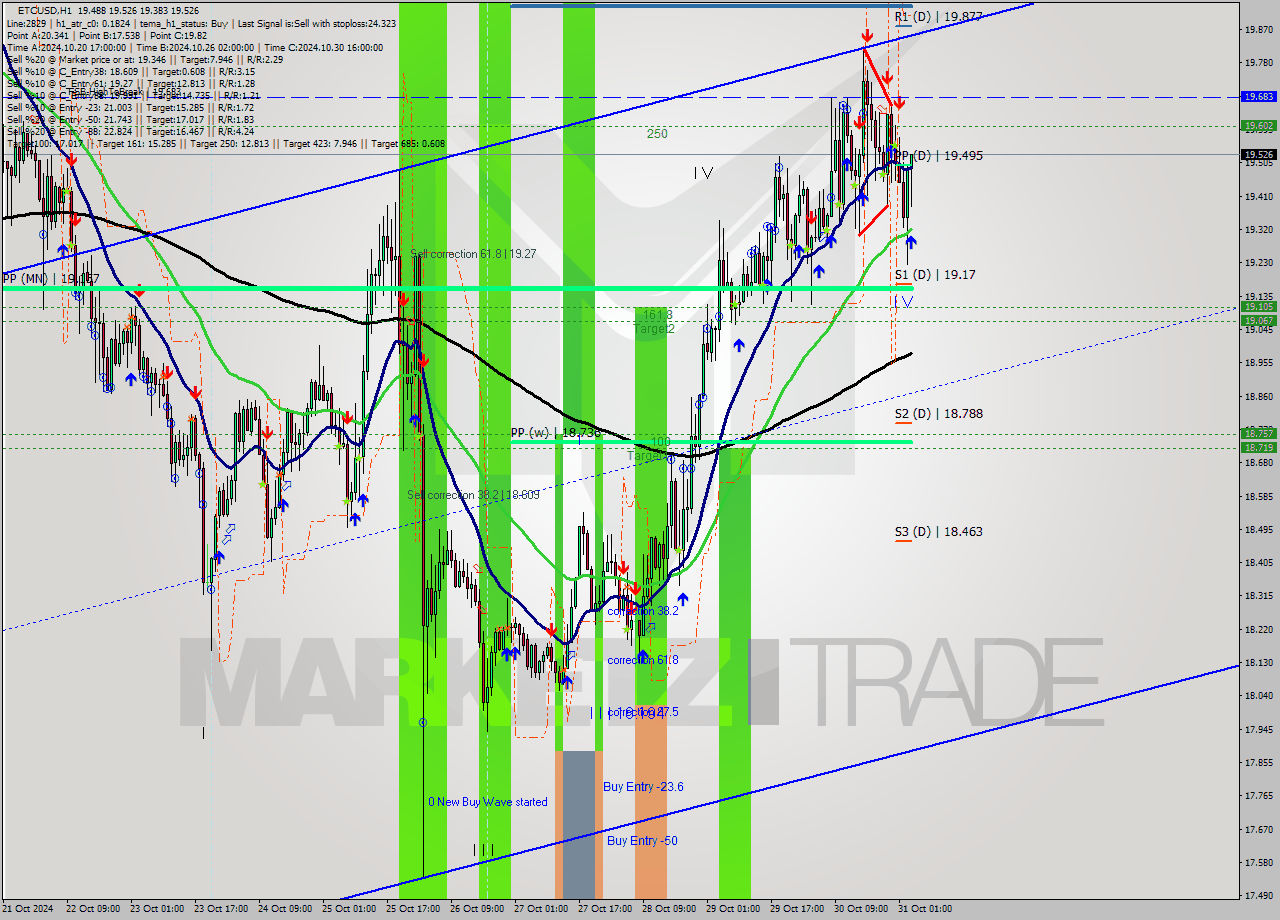Click the '31 Oct 01:00' time axis label

point(926,909)
